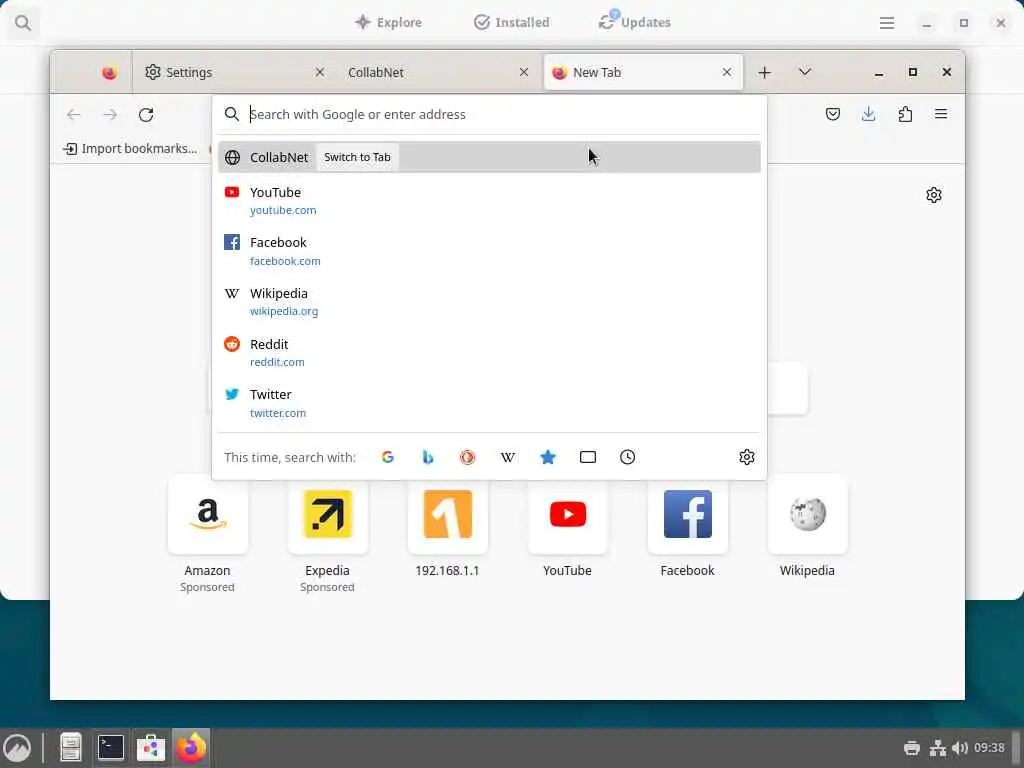Click the Firefox taskbar icon
This screenshot has height=768, width=1024.
click(x=191, y=748)
